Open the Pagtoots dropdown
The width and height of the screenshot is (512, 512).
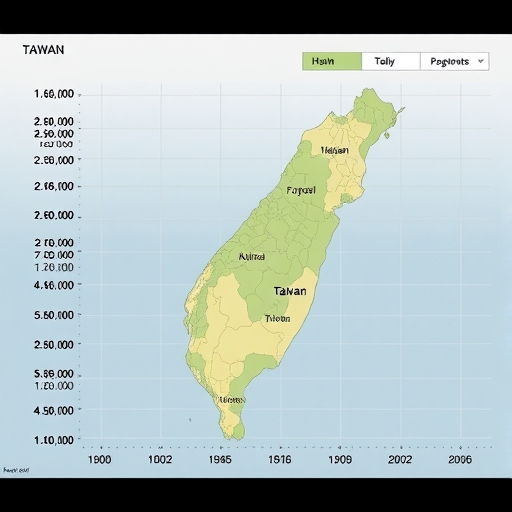[455, 61]
